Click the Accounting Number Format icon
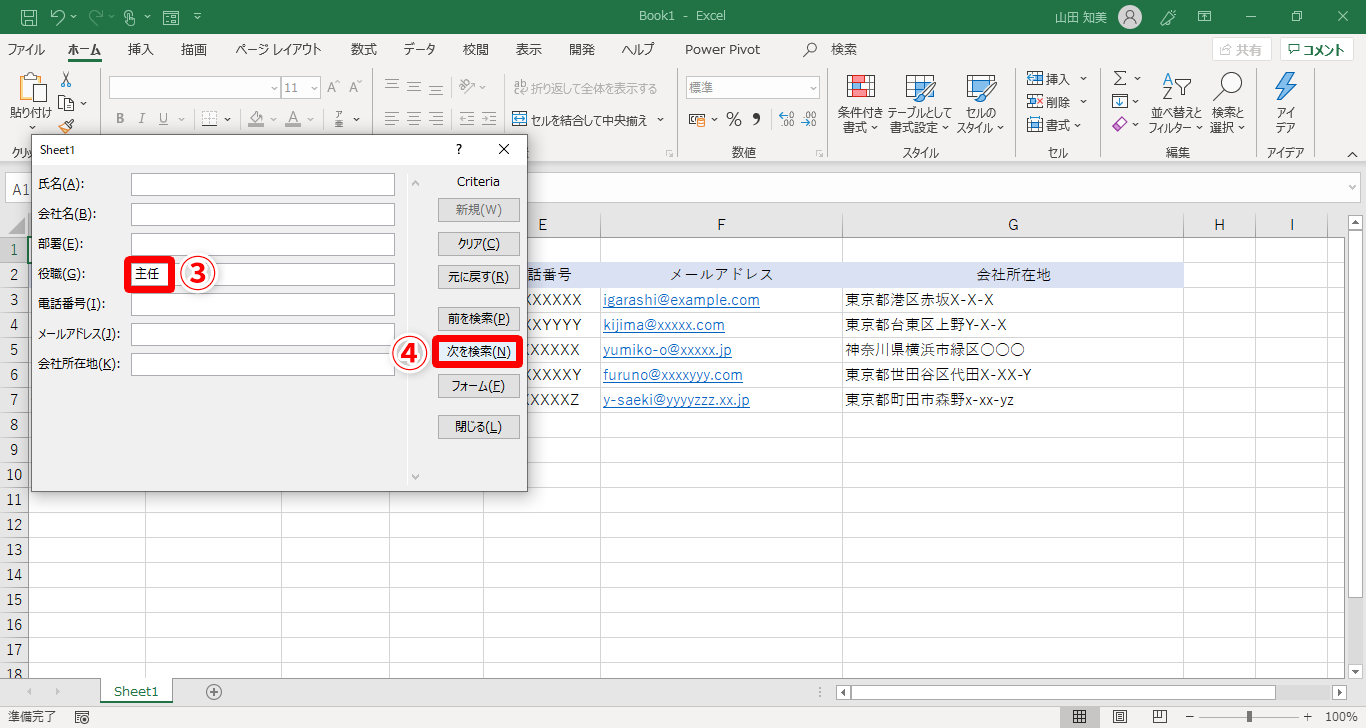This screenshot has height=728, width=1366. pos(696,120)
